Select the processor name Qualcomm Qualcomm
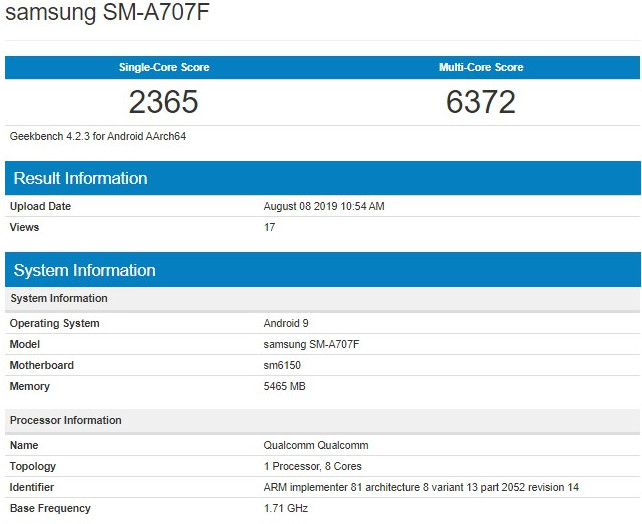 click(316, 445)
